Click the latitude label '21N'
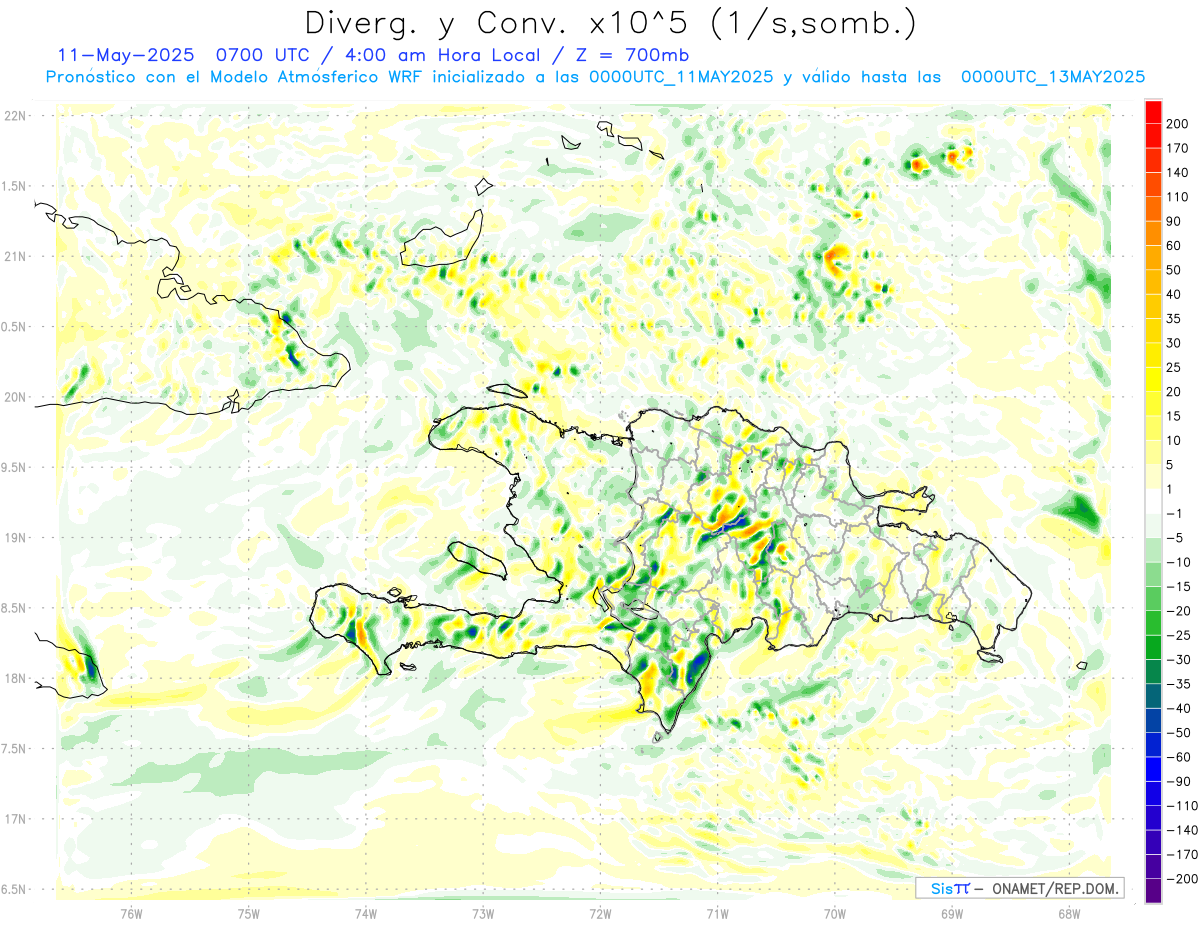Viewport: 1200px width, 927px height. (15, 256)
